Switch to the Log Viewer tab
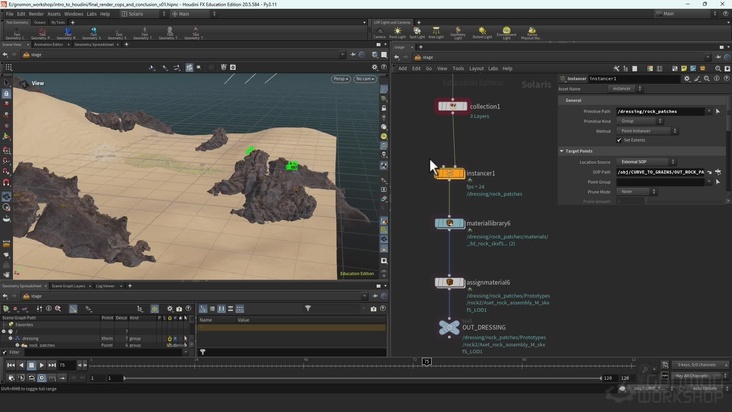The height and width of the screenshot is (412, 732). 105,286
